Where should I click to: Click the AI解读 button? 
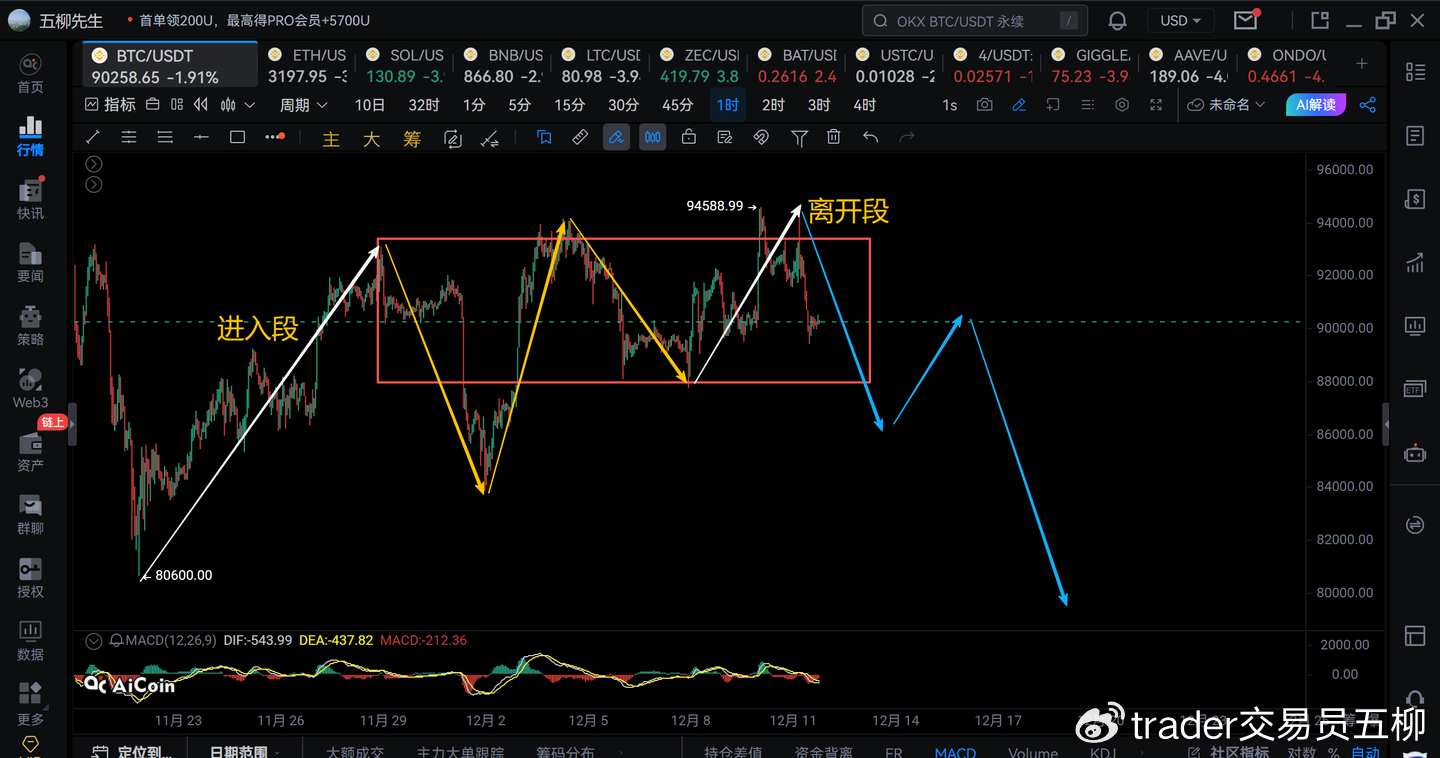coord(1315,105)
